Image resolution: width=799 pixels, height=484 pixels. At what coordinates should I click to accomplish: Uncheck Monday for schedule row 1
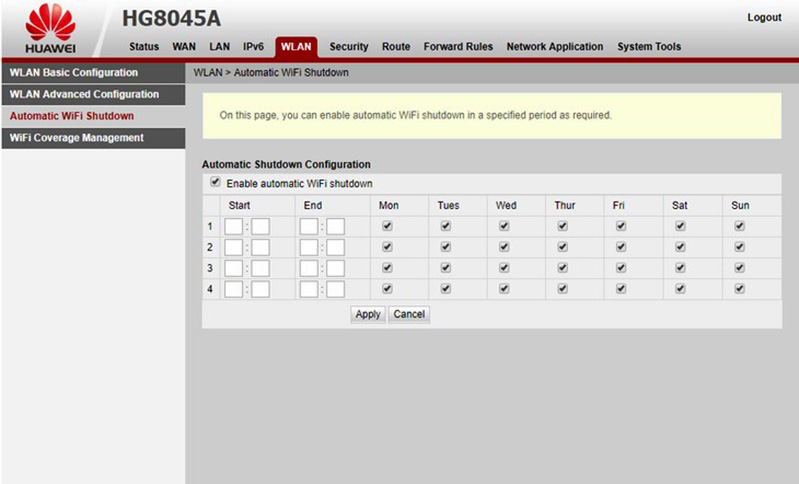(x=387, y=226)
